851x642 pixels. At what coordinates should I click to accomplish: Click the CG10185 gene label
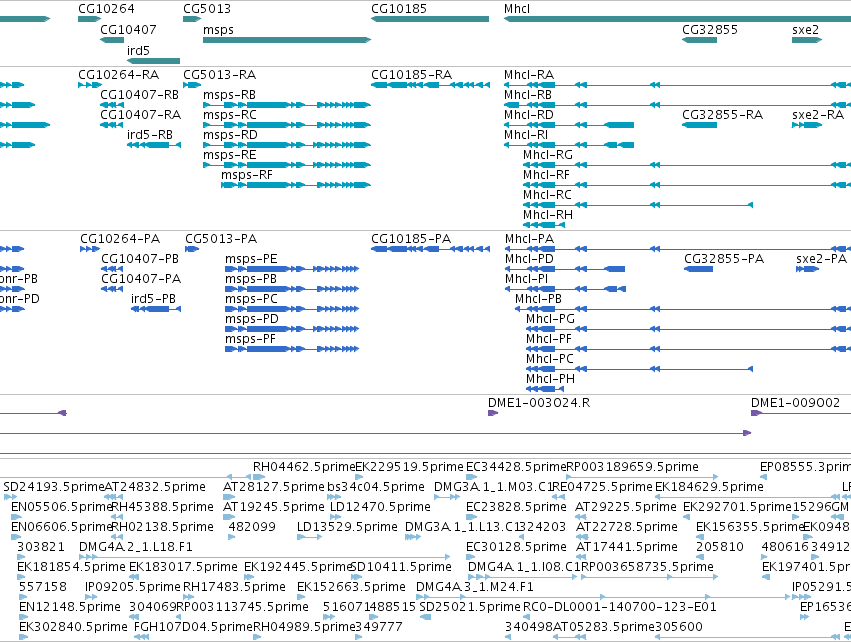pyautogui.click(x=399, y=9)
